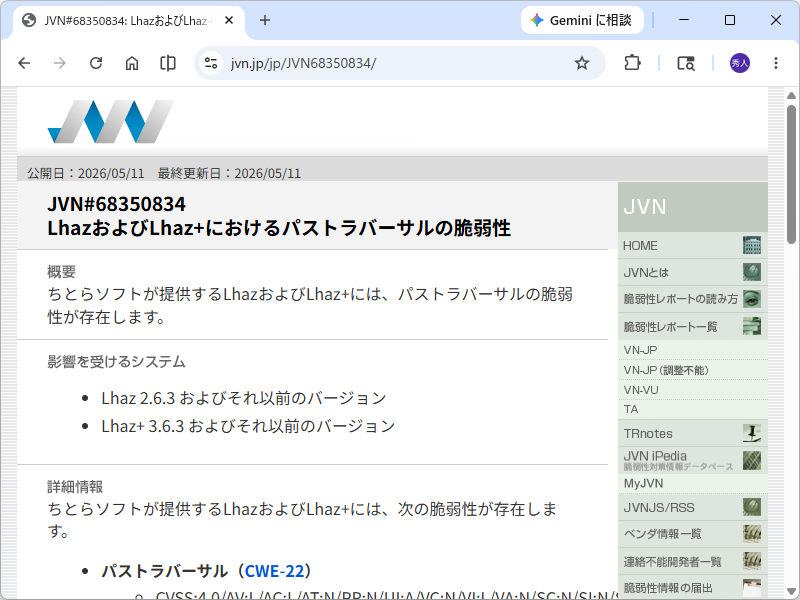Viewport: 800px width, 600px height.
Task: Open 脆弱性レポート一覧 menu item
Action: (692, 327)
